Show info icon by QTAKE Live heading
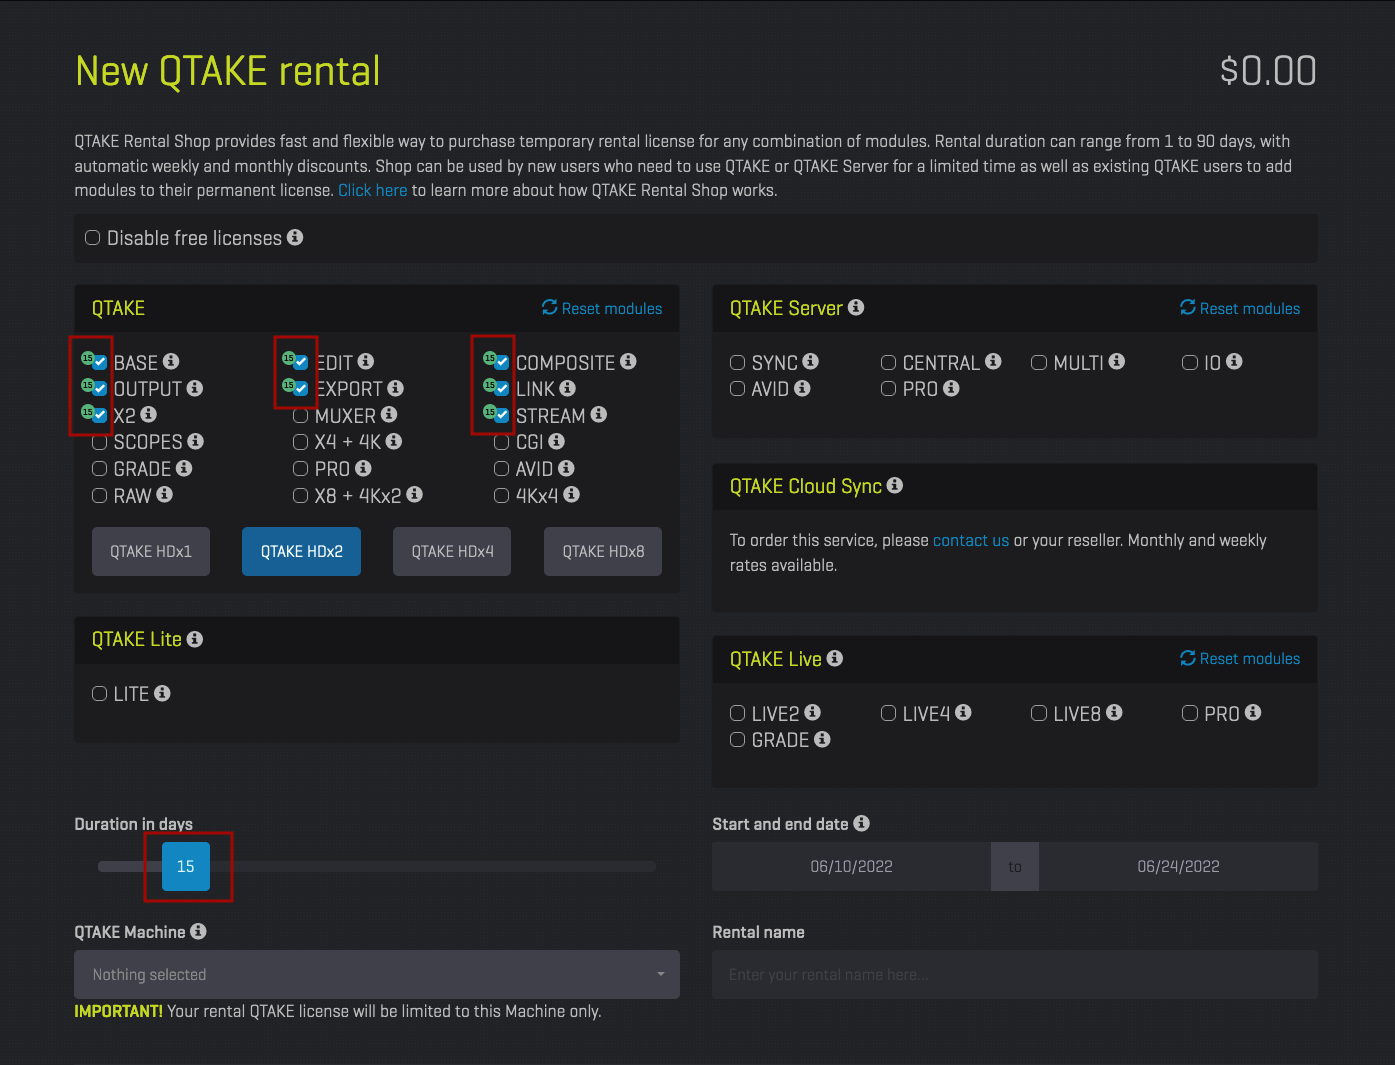This screenshot has height=1065, width=1395. pos(835,658)
